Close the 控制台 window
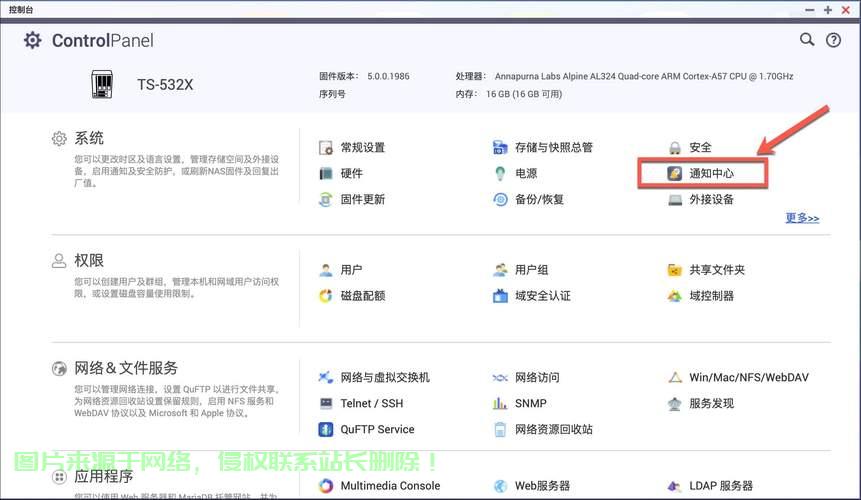Screen dimensions: 861x500 coord(845,10)
